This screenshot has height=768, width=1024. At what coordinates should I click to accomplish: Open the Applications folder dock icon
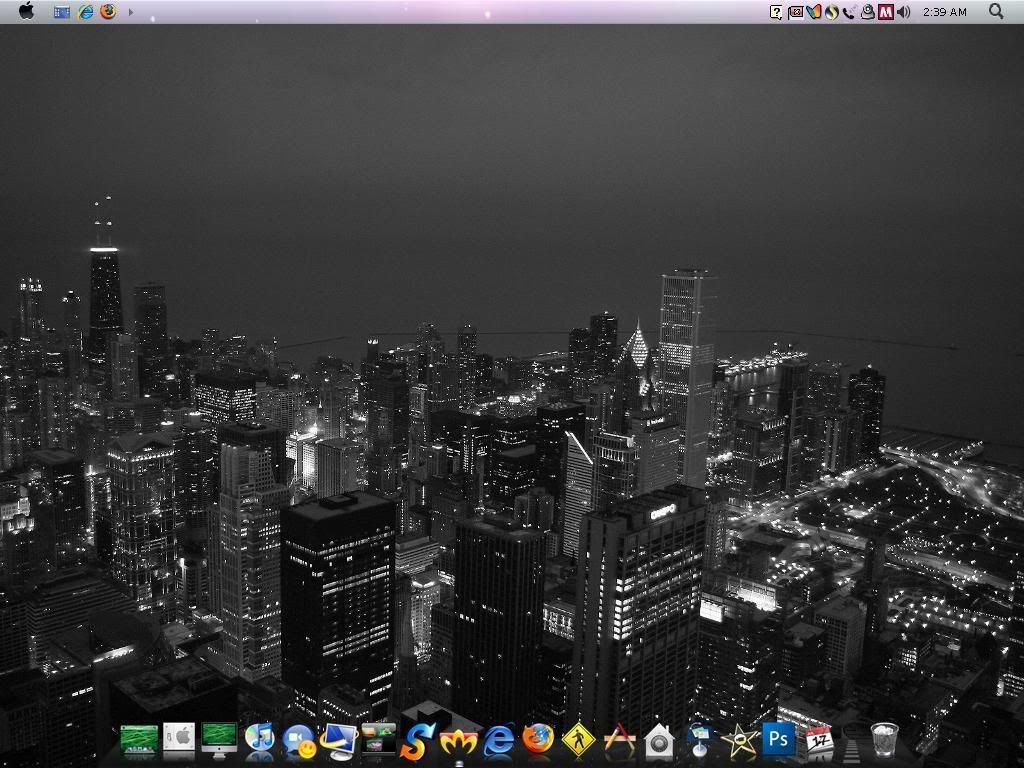coord(619,740)
